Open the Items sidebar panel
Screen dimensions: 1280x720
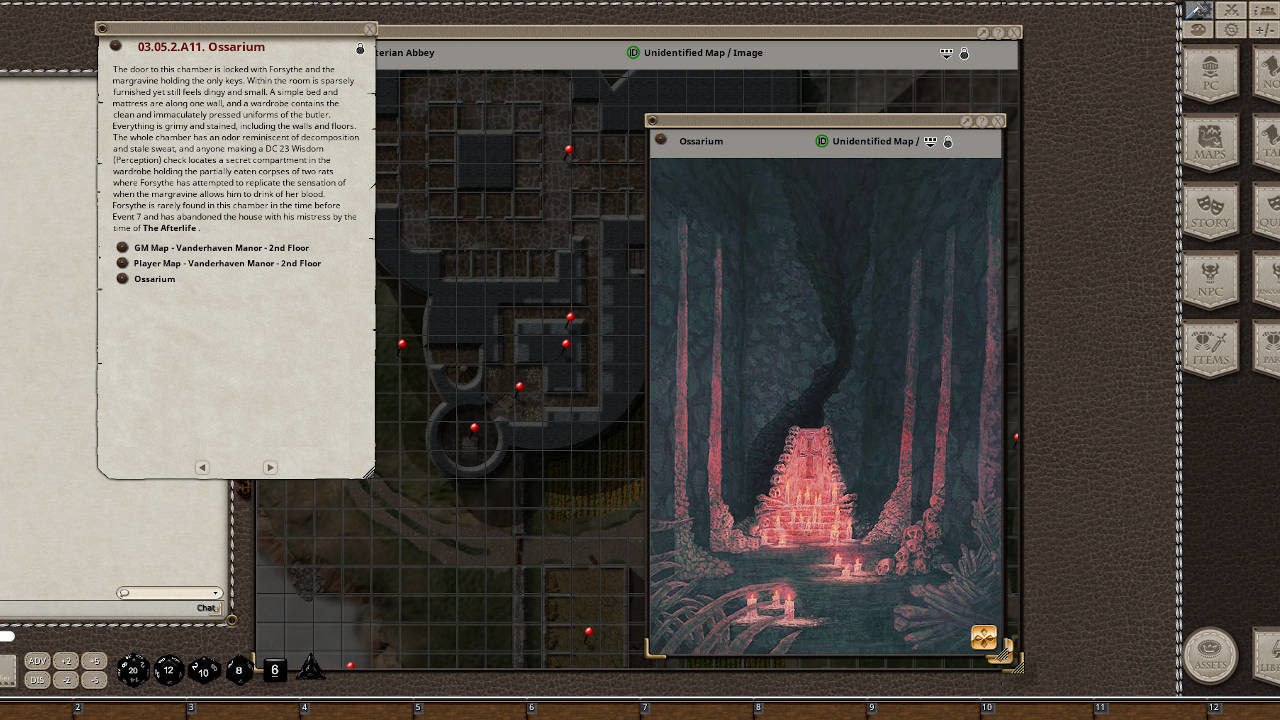coord(1210,349)
